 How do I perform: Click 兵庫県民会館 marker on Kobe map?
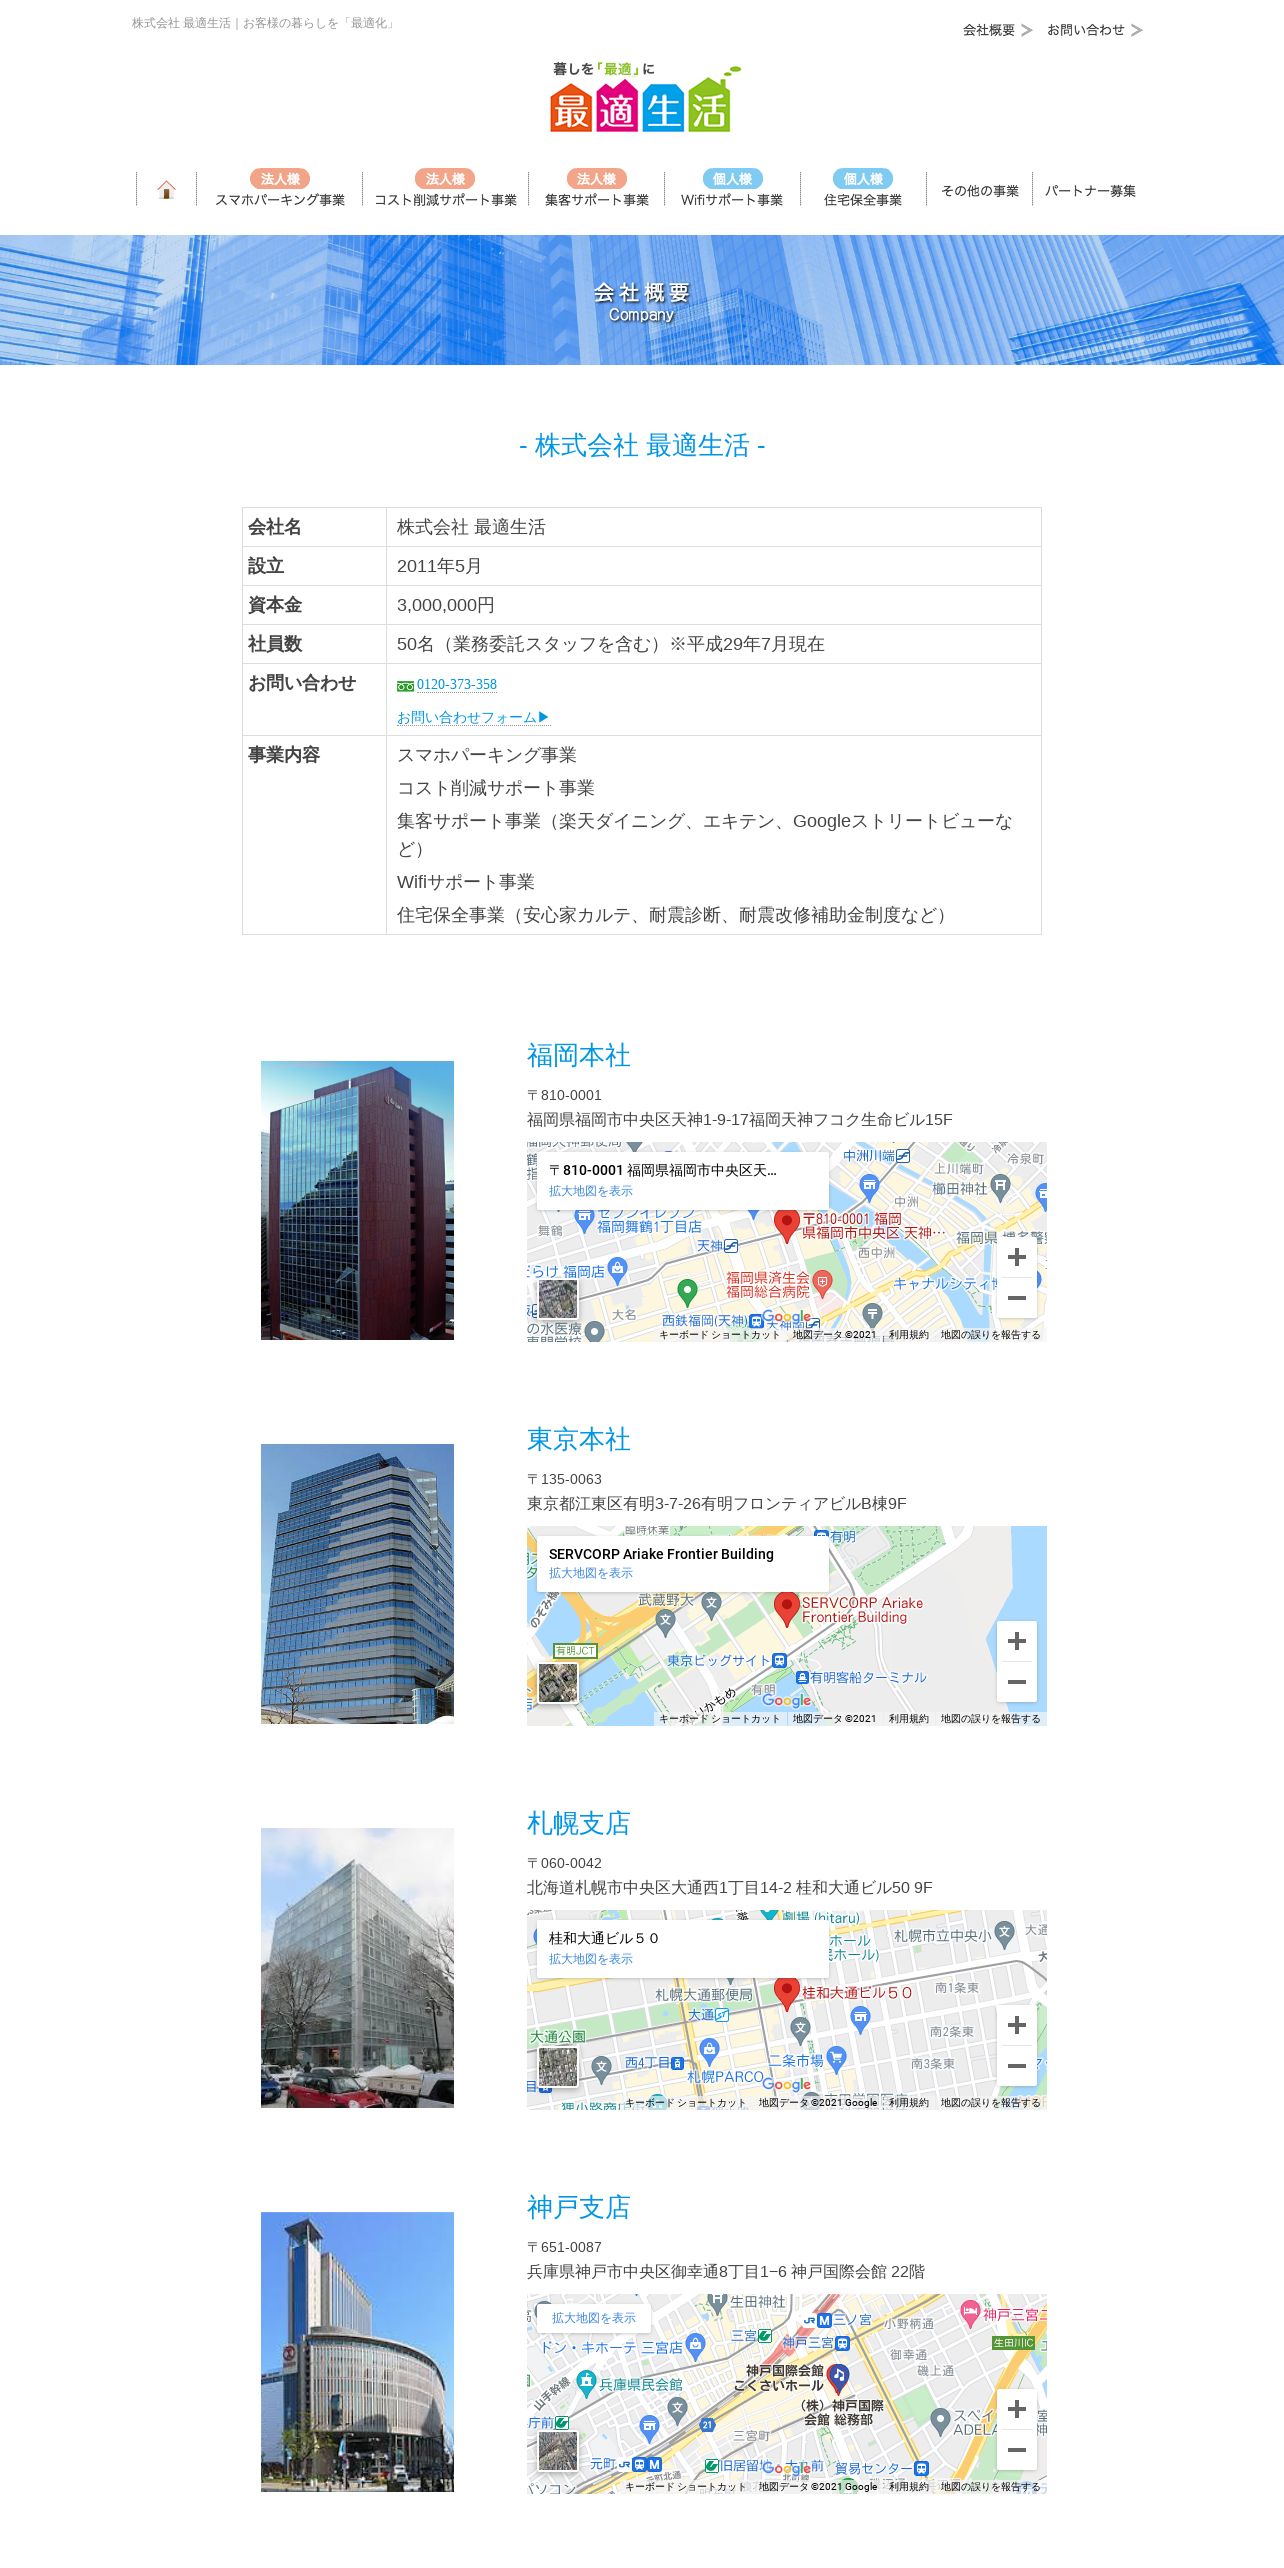click(x=586, y=2382)
